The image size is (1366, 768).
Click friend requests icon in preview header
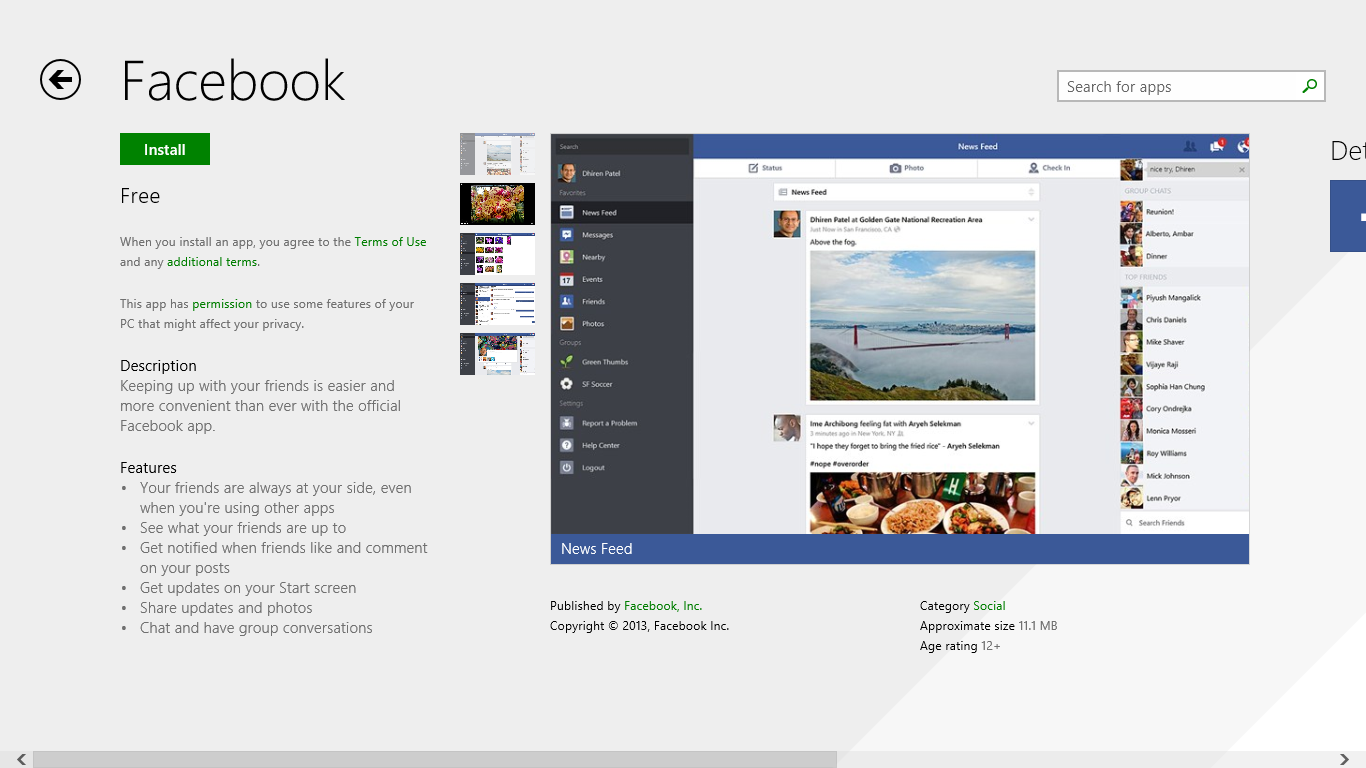(1190, 146)
